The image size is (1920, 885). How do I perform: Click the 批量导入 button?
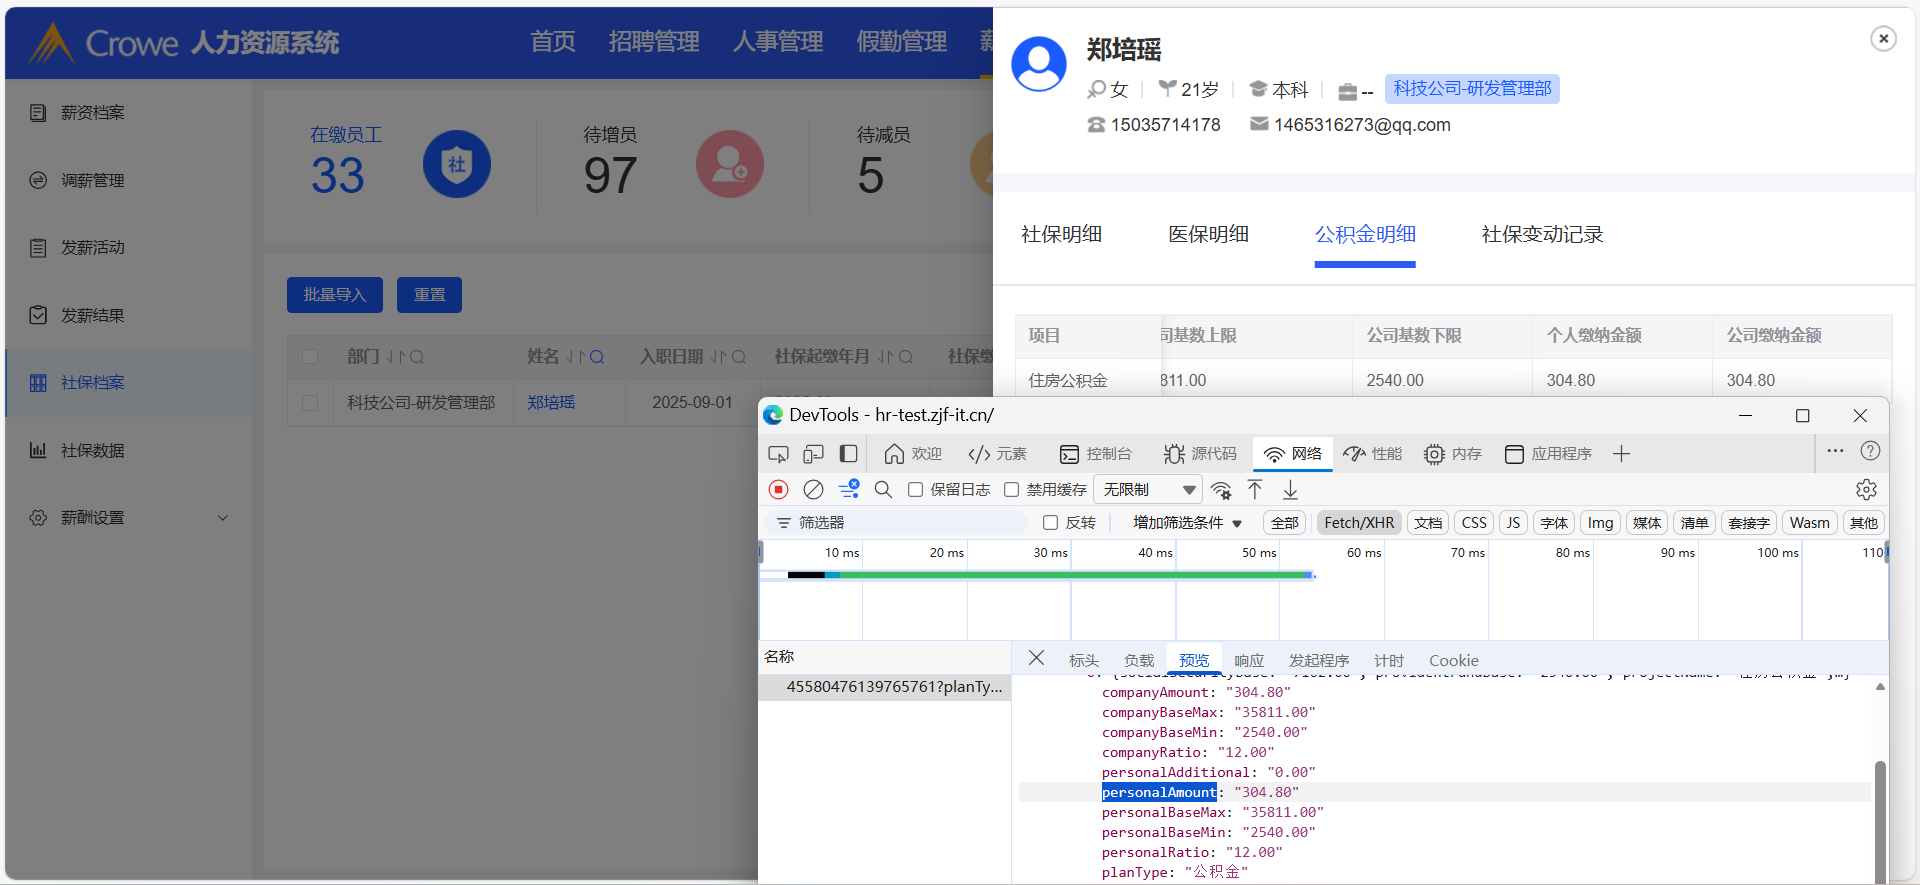tap(334, 295)
